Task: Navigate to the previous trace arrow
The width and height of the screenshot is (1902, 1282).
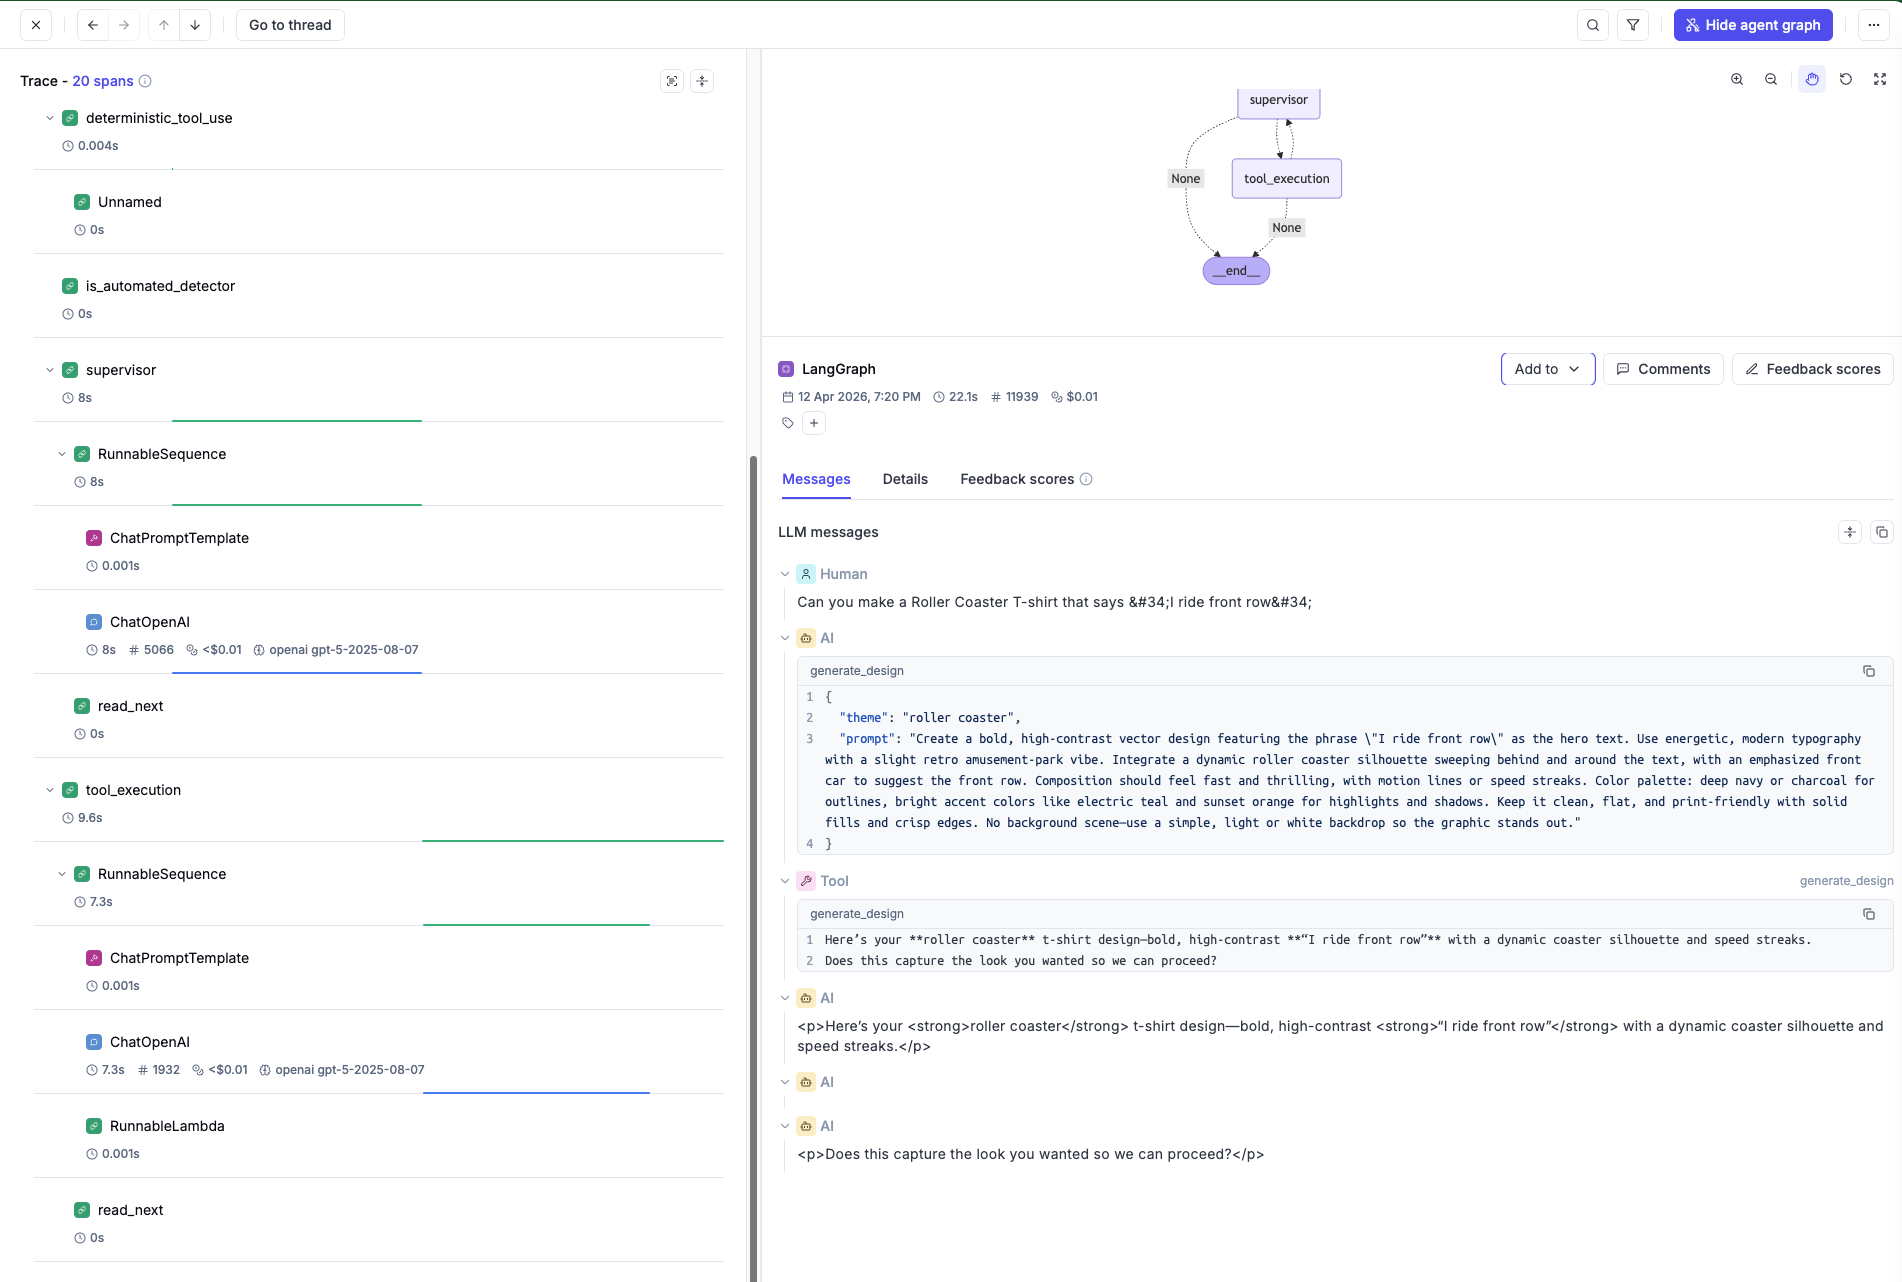Action: (93, 25)
